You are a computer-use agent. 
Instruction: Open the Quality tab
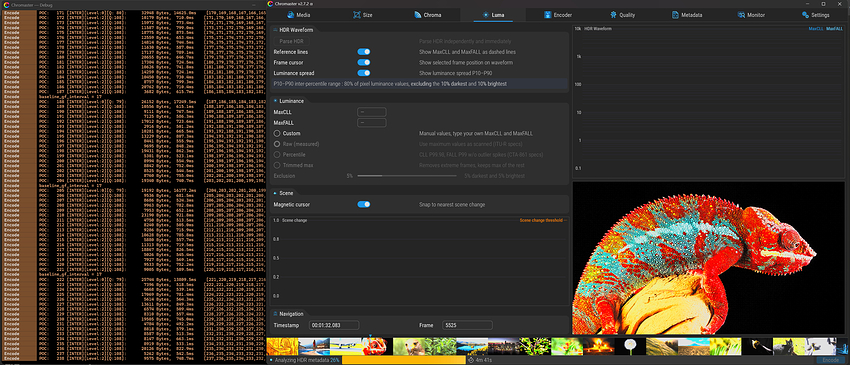tap(622, 15)
